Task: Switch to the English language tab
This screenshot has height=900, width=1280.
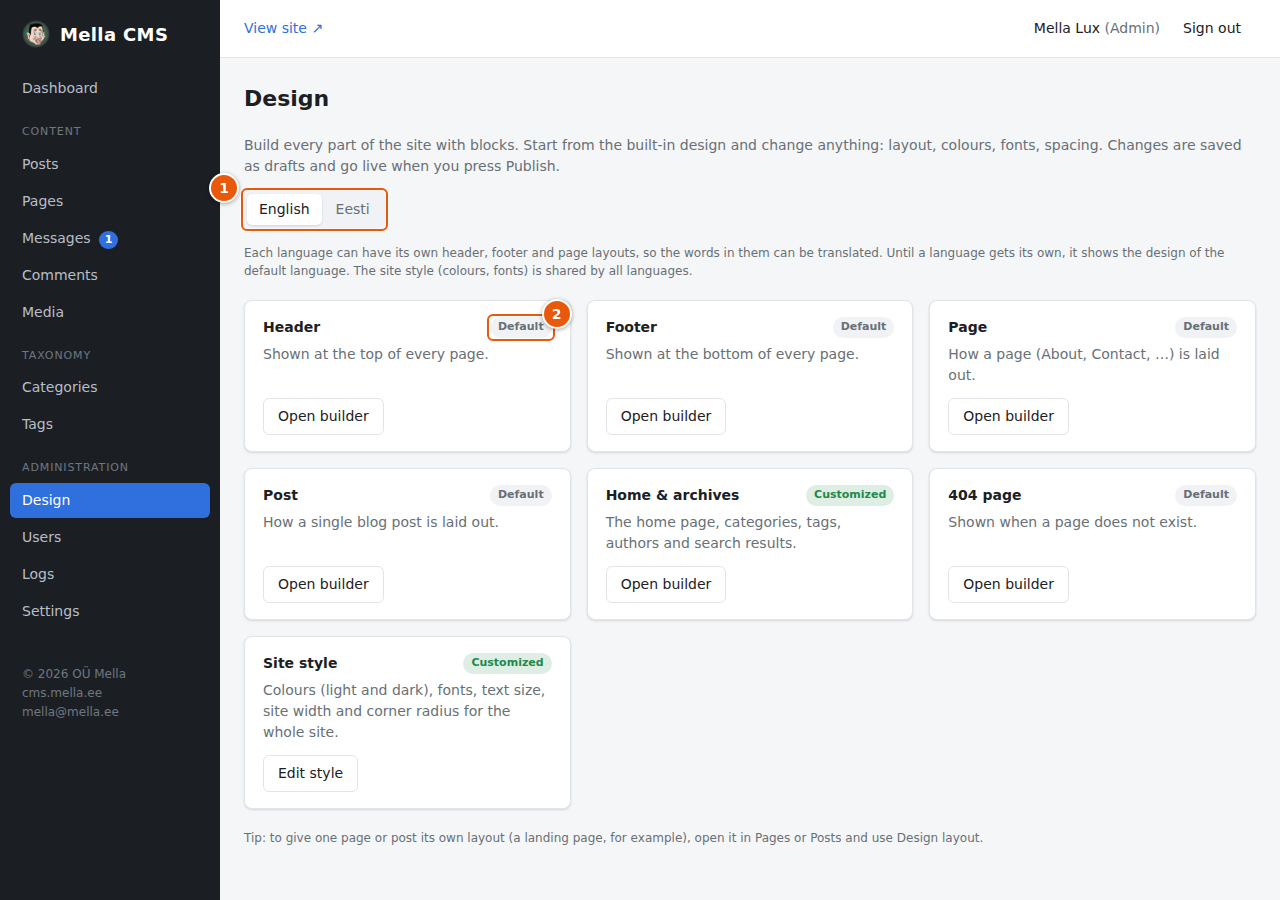Action: pos(284,209)
